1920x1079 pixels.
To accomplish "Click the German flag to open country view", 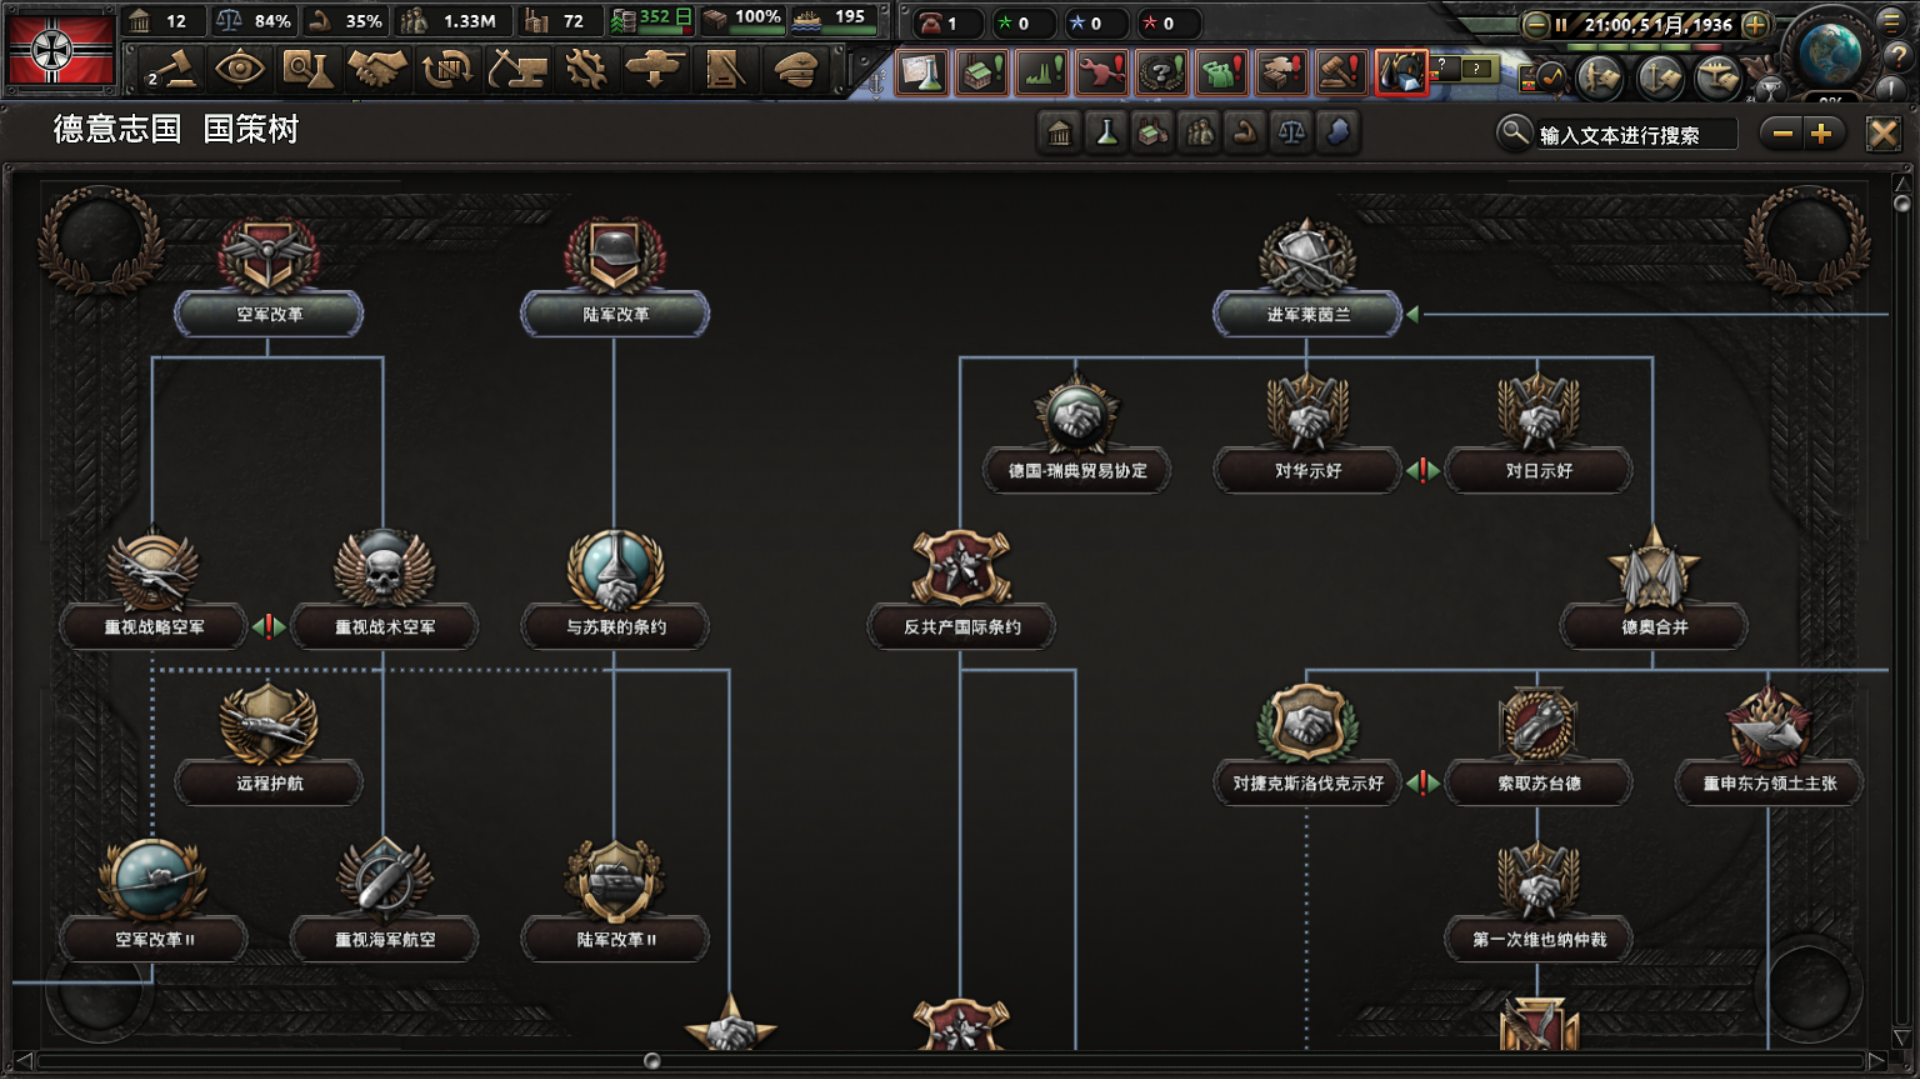I will pos(59,49).
